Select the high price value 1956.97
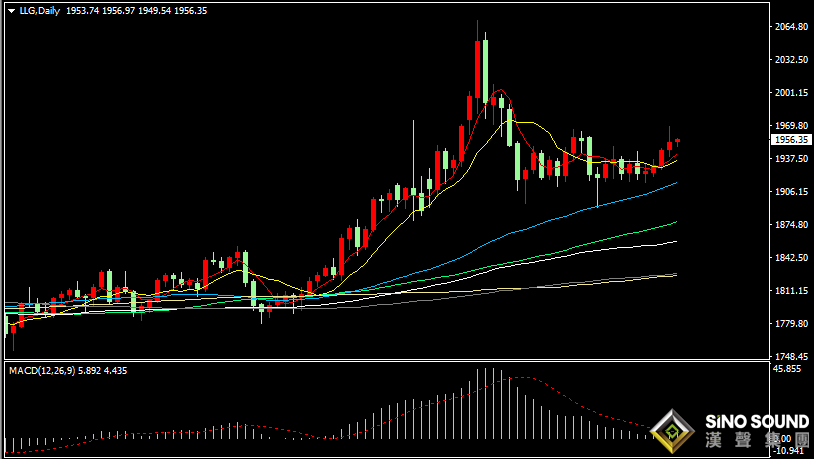 pos(118,10)
